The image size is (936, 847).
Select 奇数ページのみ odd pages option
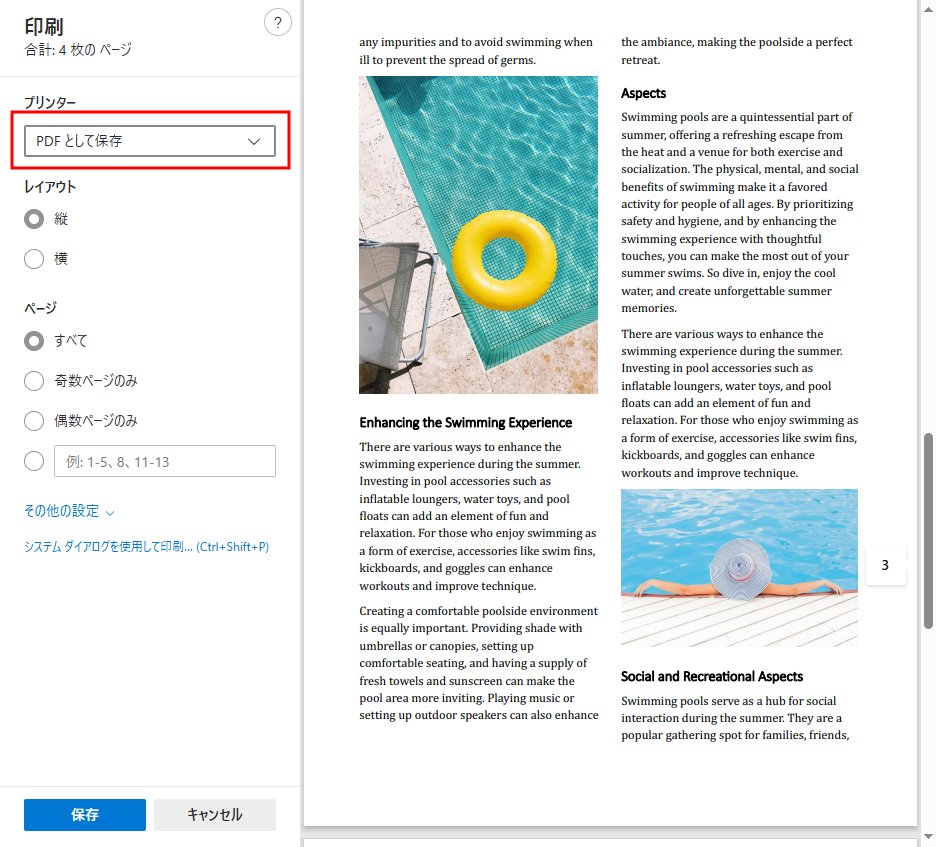point(34,381)
